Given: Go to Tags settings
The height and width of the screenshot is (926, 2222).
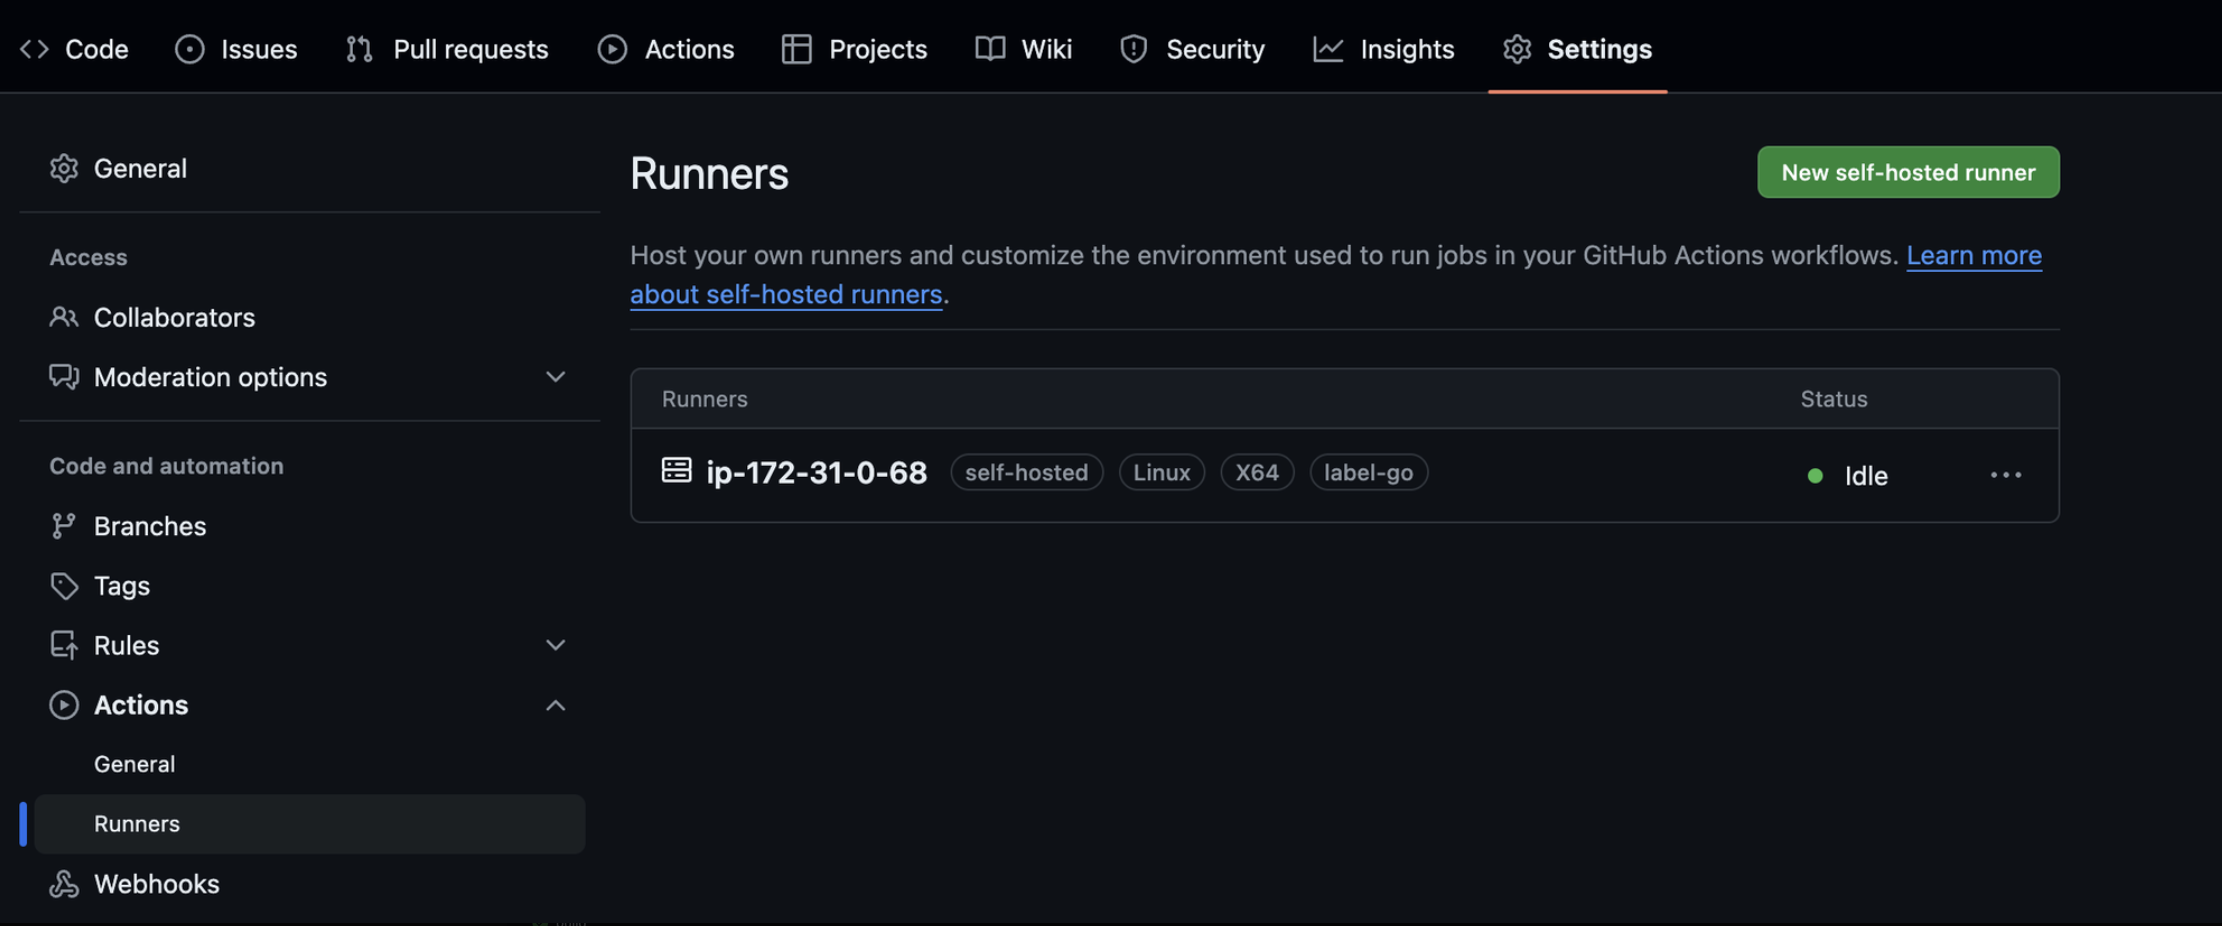Looking at the screenshot, I should click(310, 586).
